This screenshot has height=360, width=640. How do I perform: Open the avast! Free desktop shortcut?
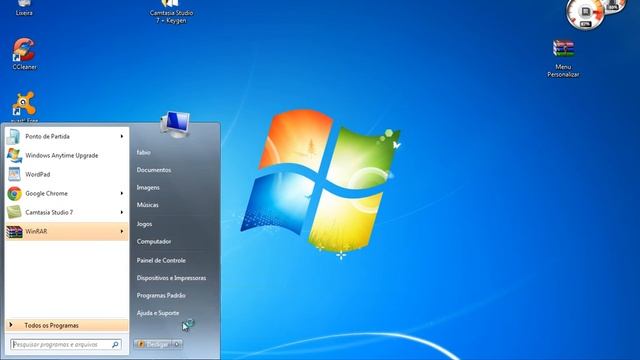[24, 106]
